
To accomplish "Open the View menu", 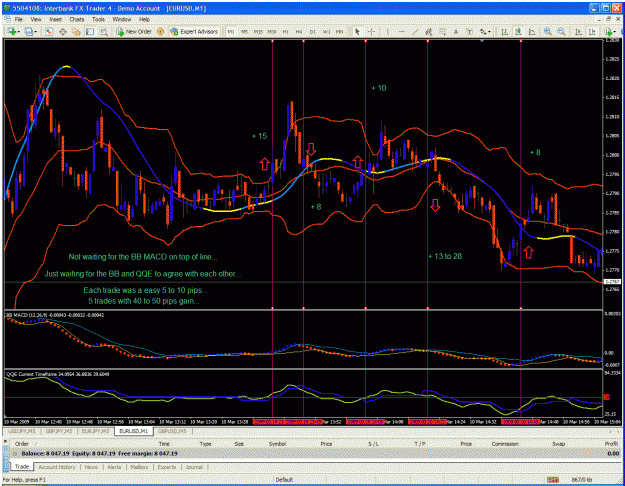I will tap(36, 19).
